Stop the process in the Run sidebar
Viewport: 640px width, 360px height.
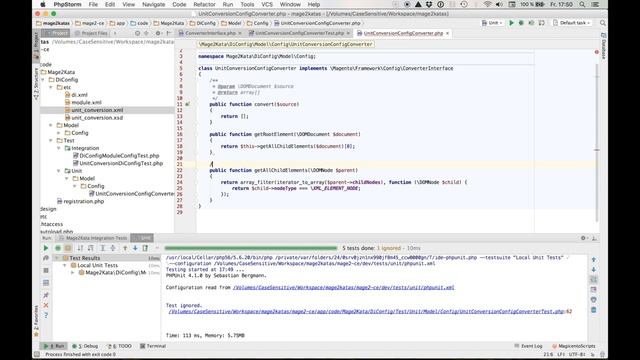[46, 271]
